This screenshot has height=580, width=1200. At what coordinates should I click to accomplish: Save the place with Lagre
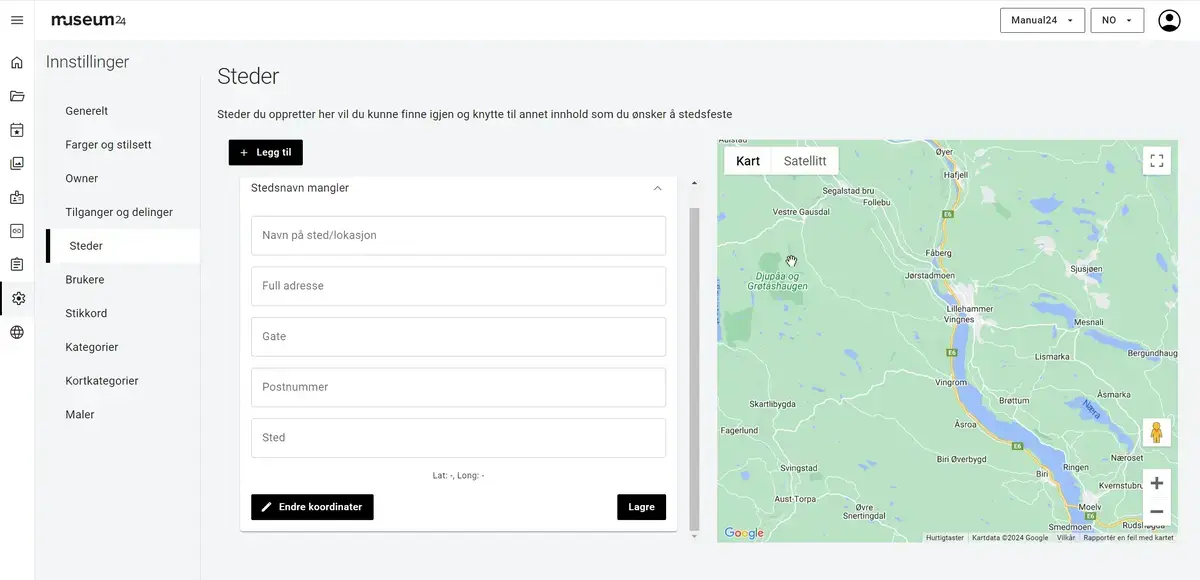coord(641,507)
